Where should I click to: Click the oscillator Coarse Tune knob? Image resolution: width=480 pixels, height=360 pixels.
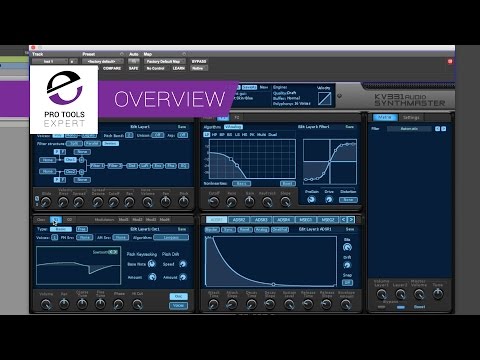tap(82, 304)
